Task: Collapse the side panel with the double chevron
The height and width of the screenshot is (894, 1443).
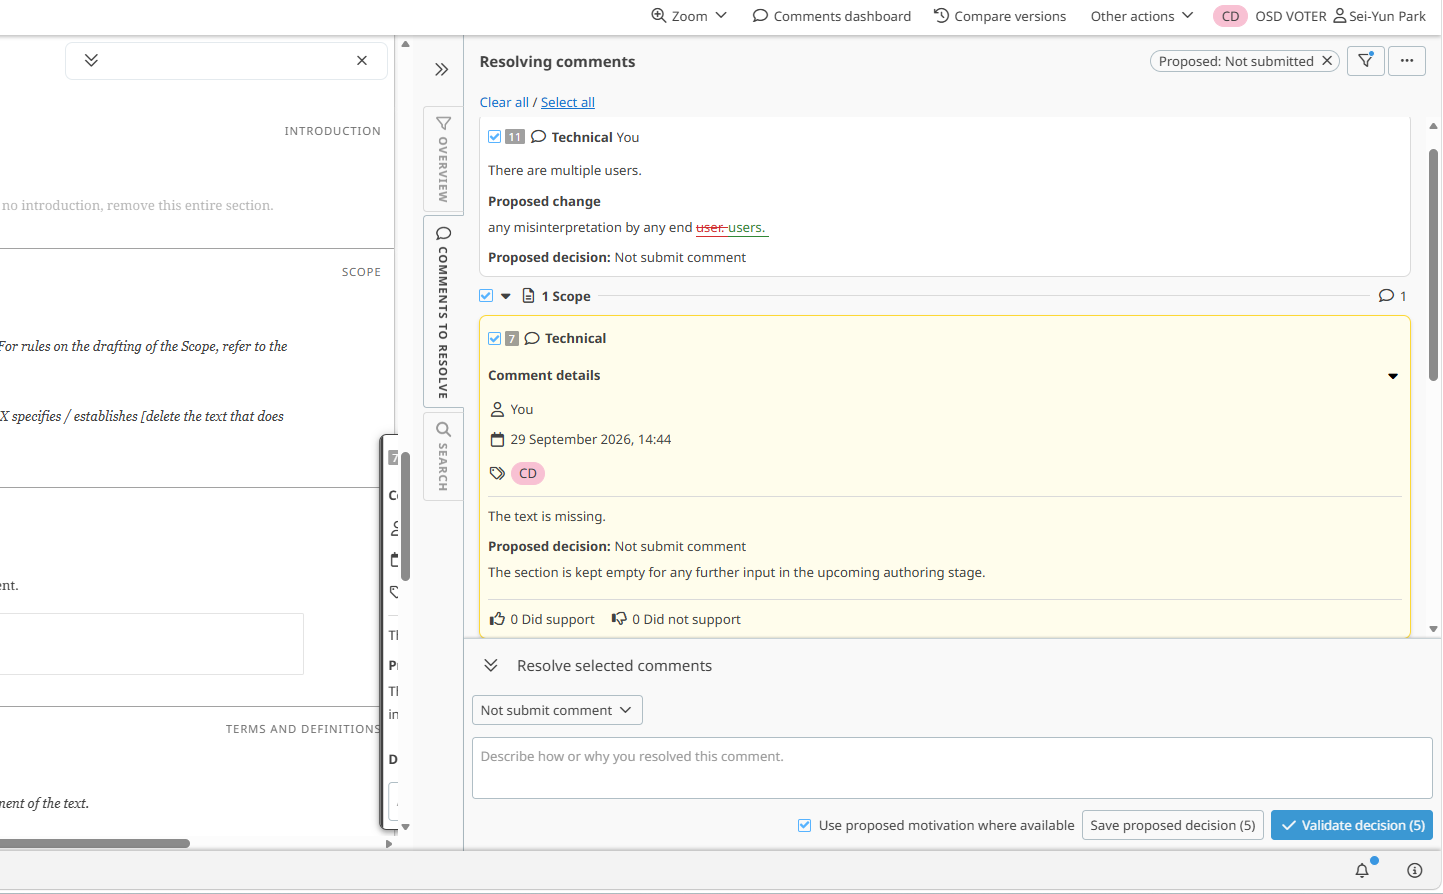Action: (x=442, y=69)
